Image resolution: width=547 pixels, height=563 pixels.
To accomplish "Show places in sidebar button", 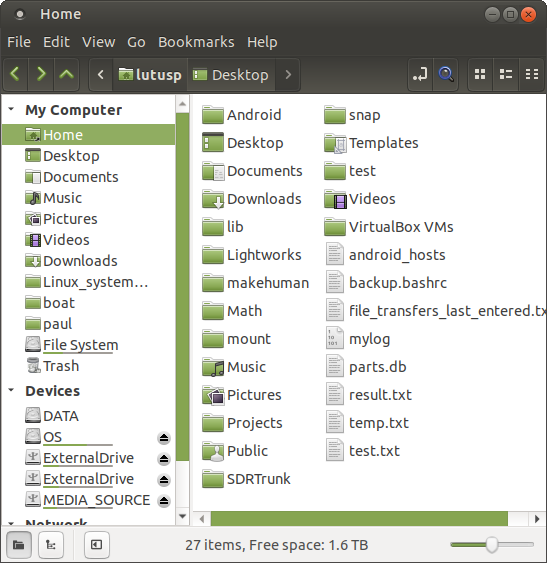I will tap(19, 545).
